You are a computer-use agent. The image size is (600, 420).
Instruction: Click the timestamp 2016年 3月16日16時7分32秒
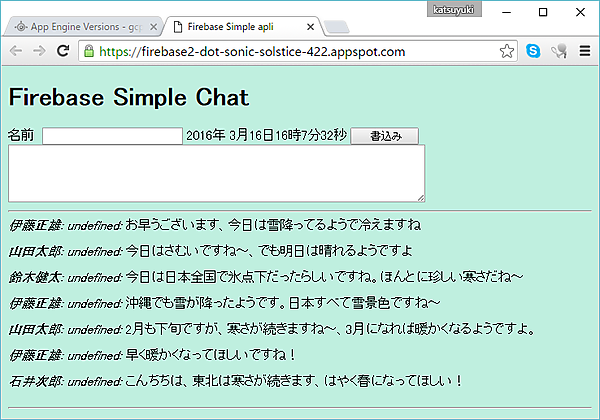(x=266, y=135)
